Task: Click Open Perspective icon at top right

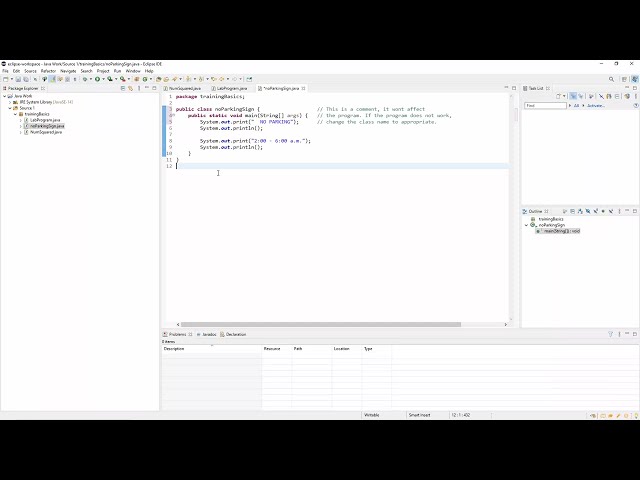Action: [624, 79]
